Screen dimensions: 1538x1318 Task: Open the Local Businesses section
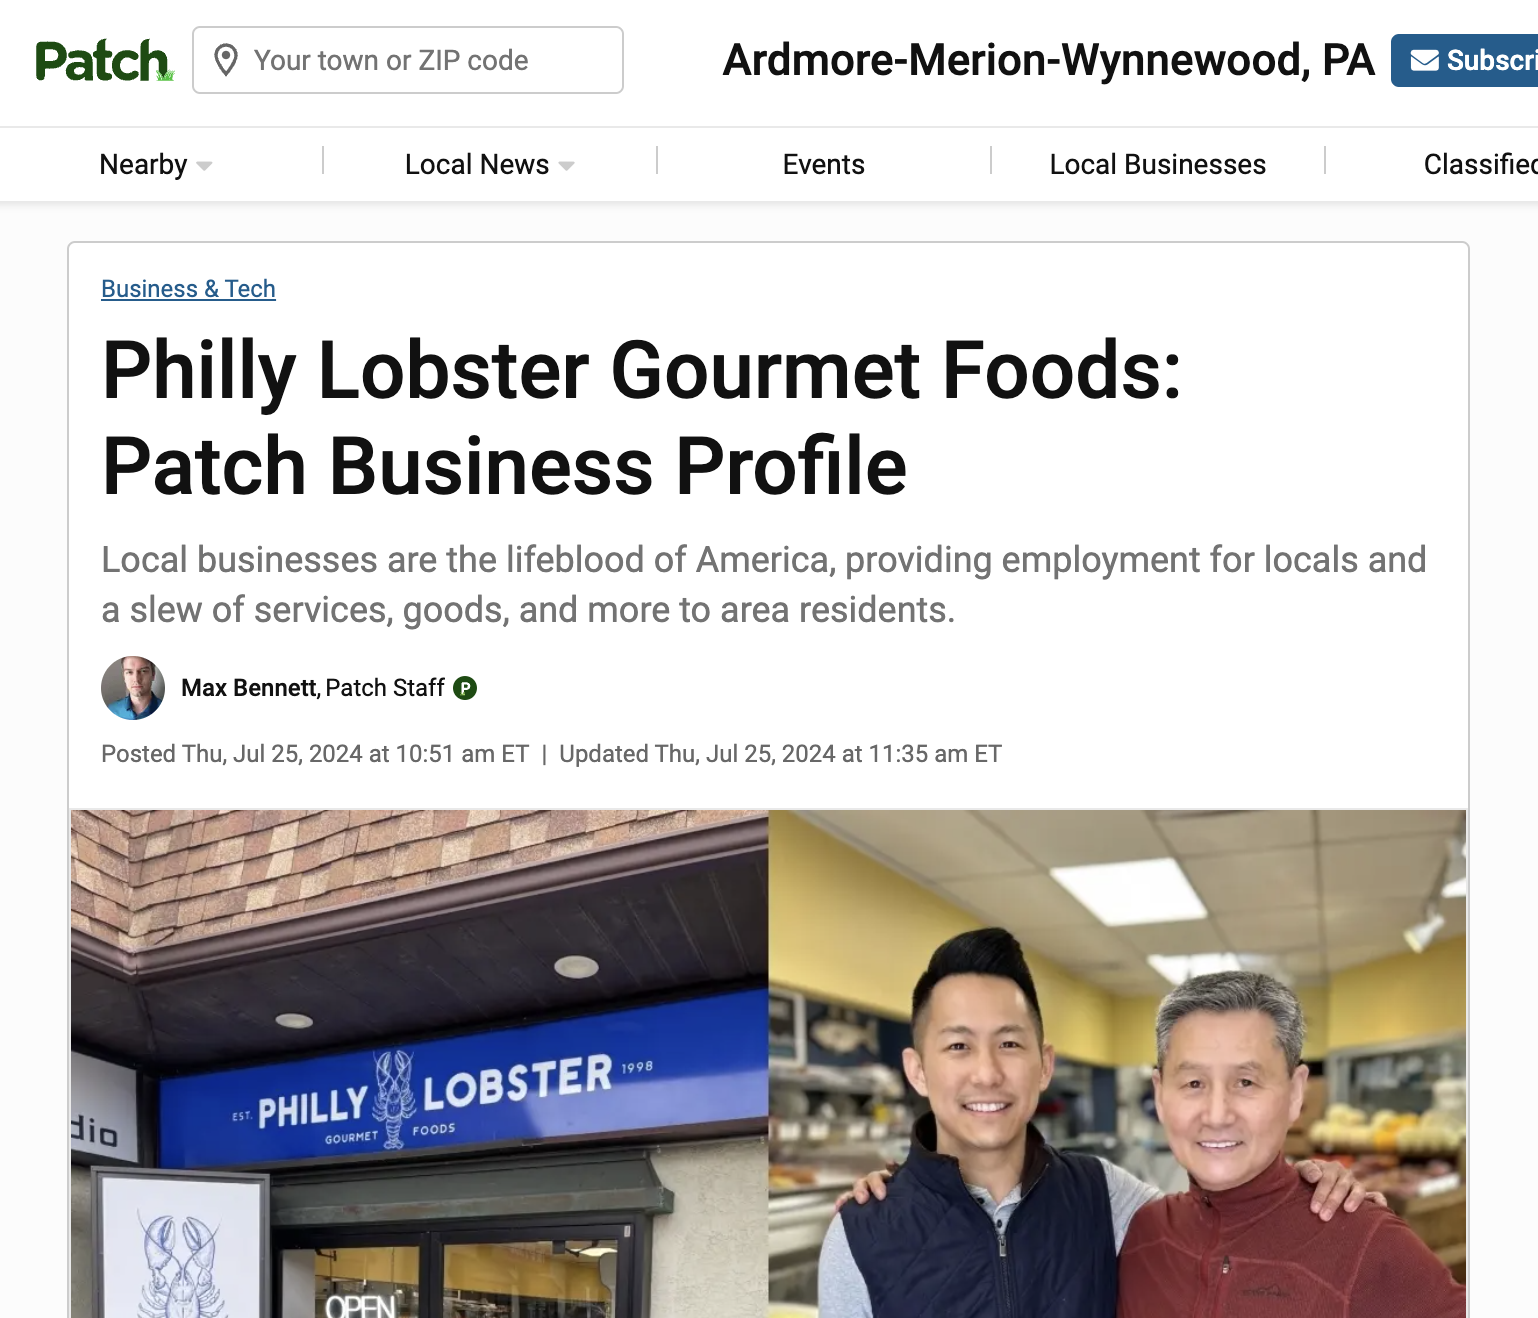1157,164
